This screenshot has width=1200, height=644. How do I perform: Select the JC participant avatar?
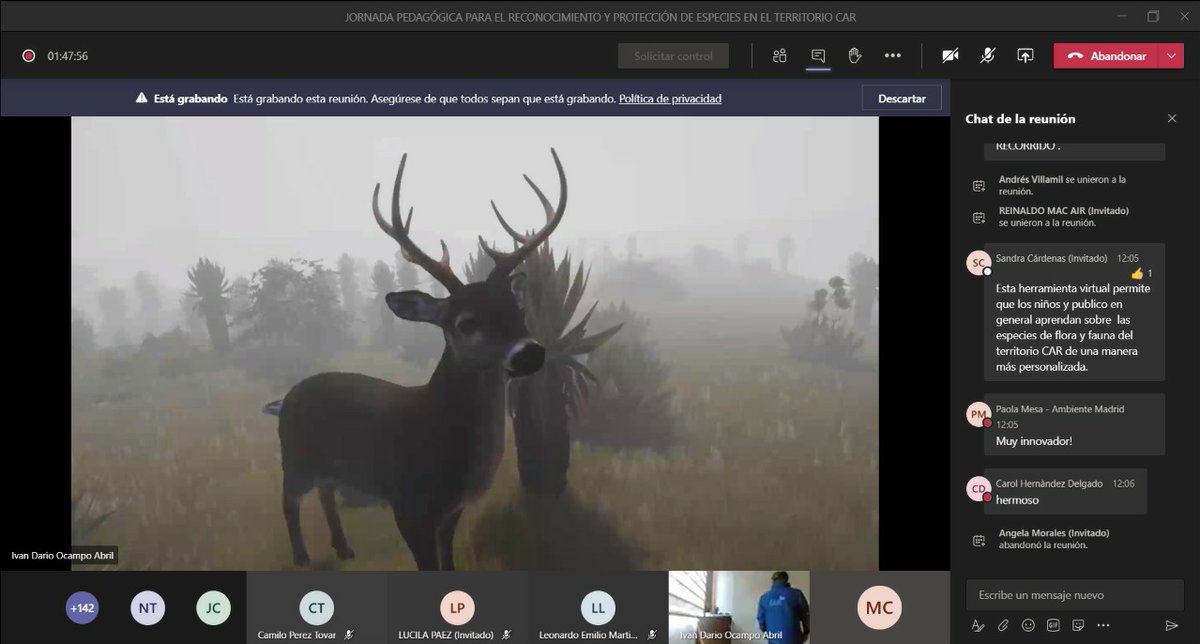coord(213,607)
